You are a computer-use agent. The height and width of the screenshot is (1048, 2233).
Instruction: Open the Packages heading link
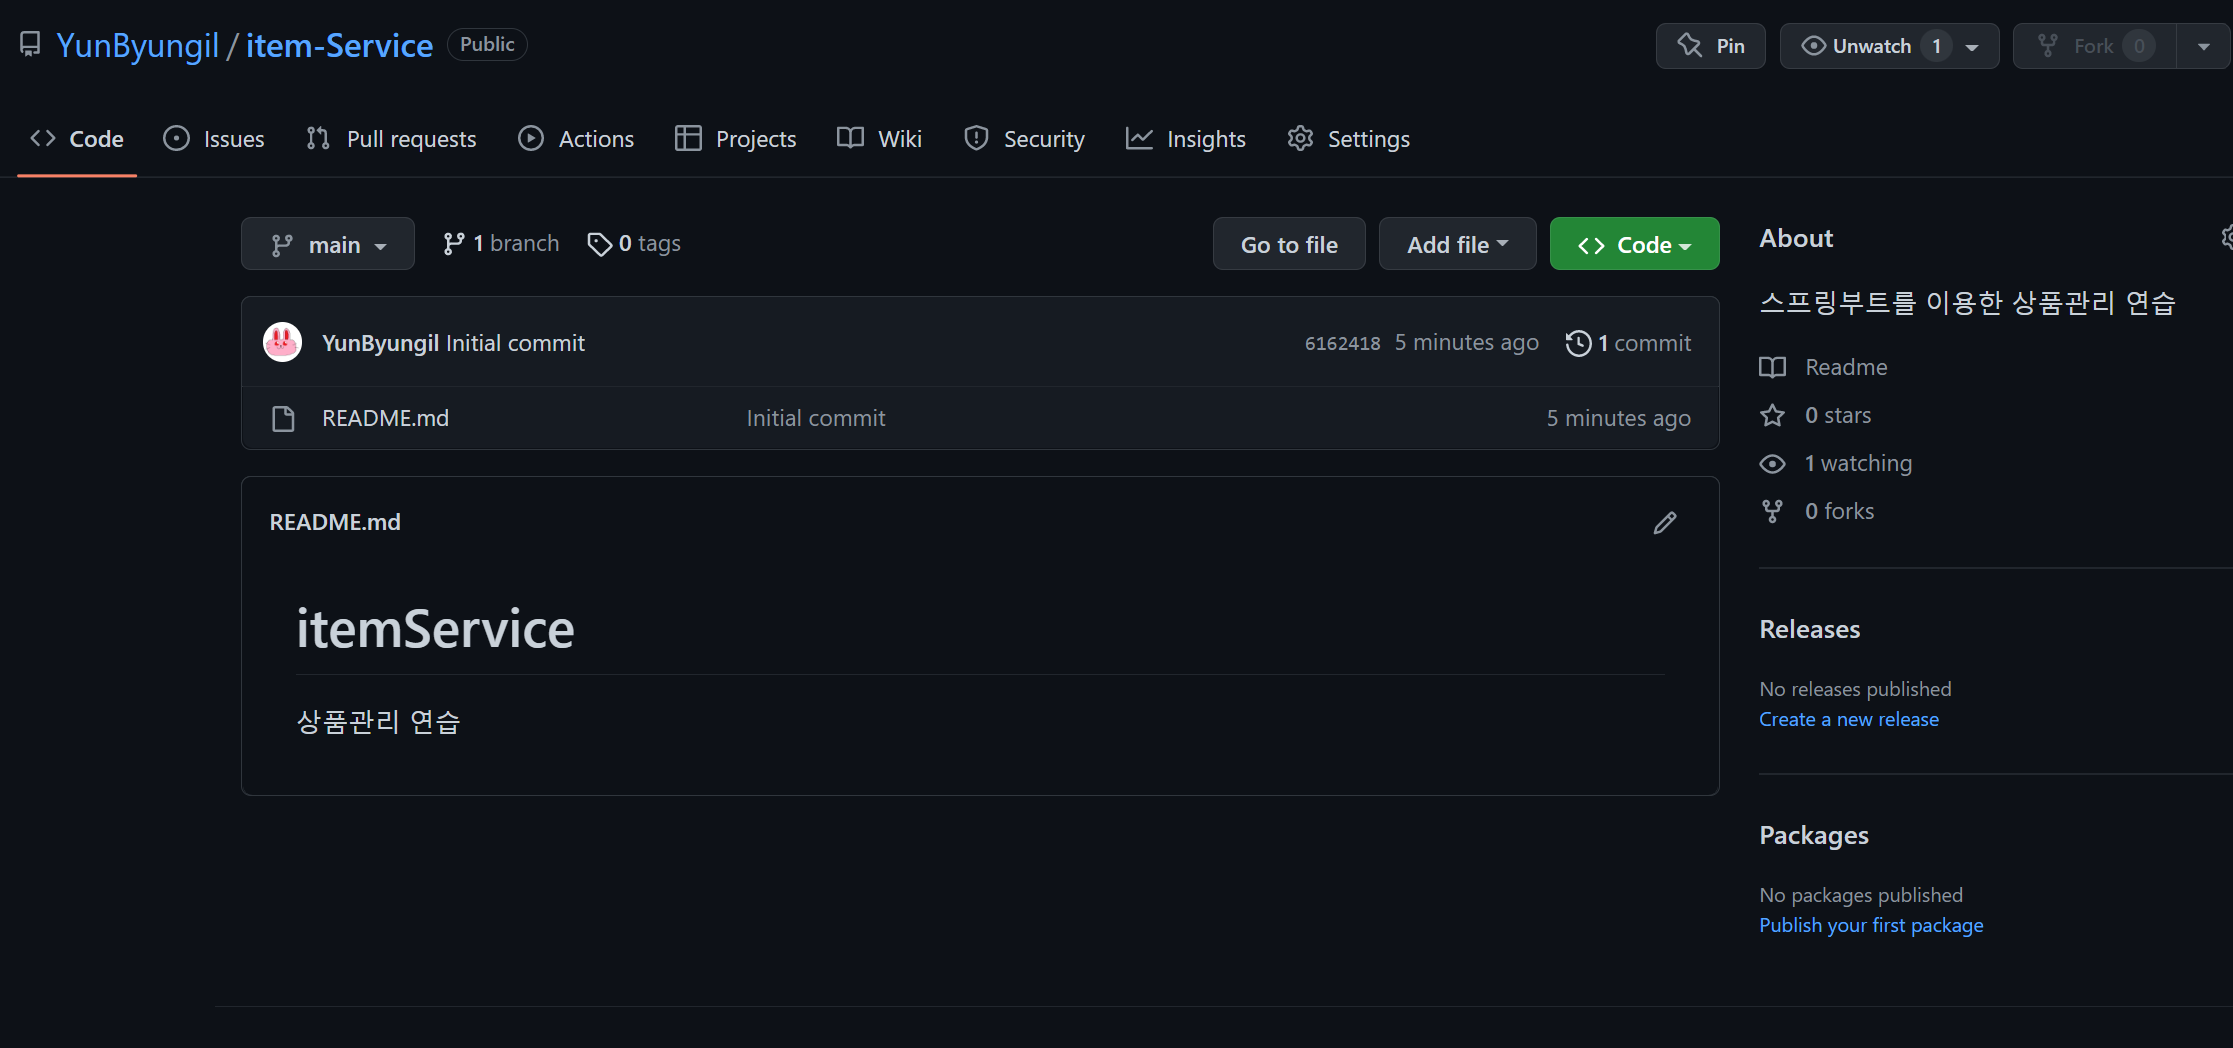pos(1813,835)
